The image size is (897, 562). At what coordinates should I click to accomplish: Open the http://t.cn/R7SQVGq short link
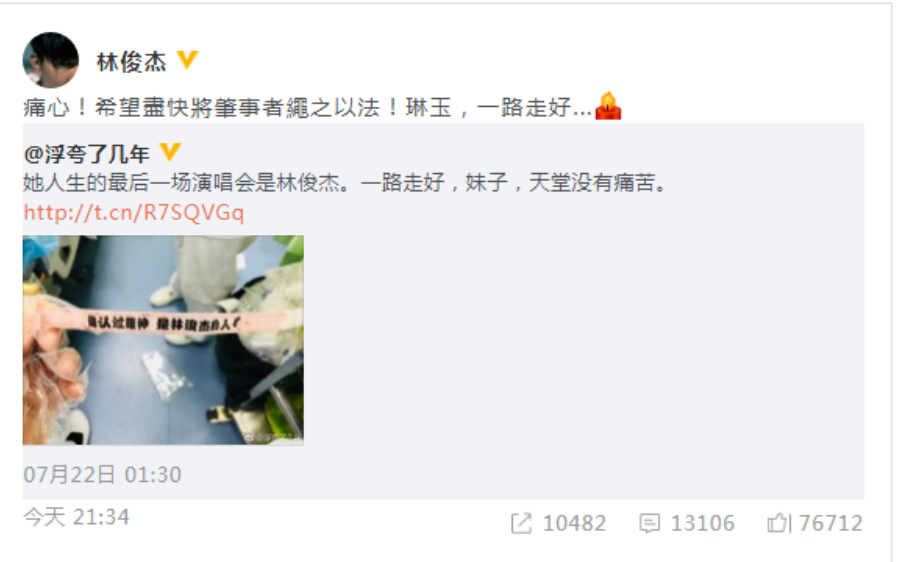pos(134,212)
